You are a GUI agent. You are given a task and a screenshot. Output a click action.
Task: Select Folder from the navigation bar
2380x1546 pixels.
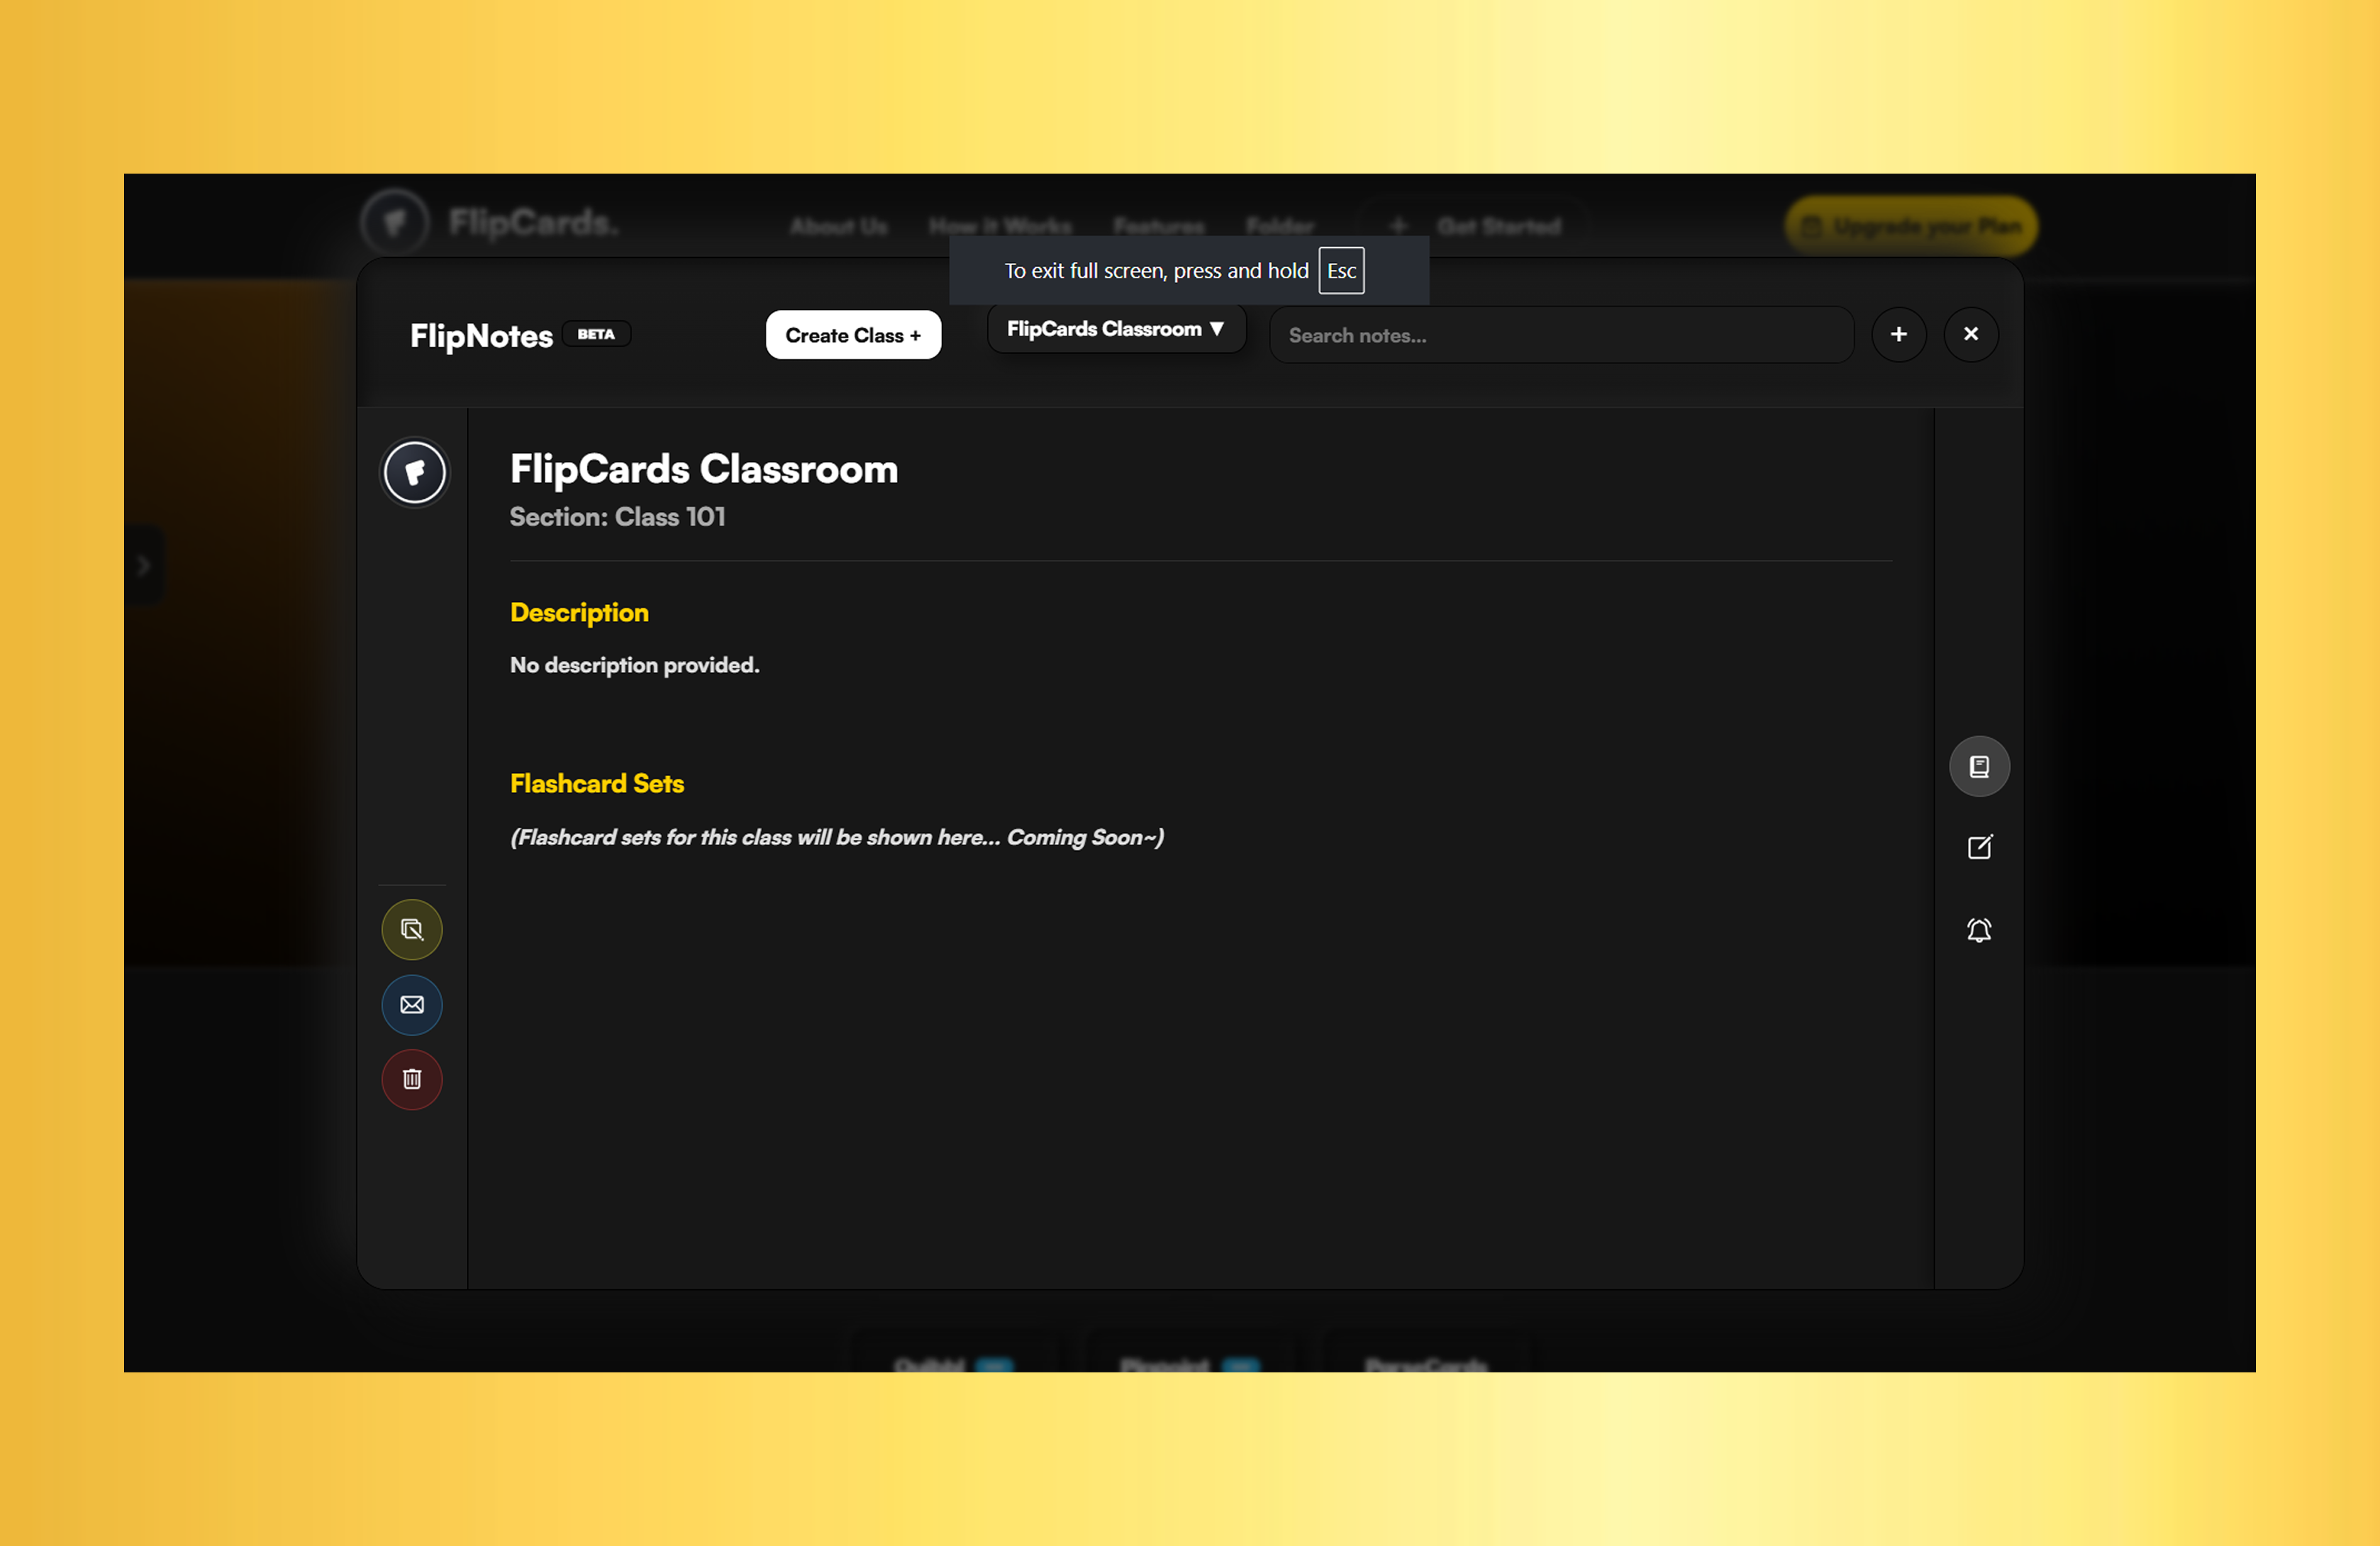click(x=1280, y=226)
